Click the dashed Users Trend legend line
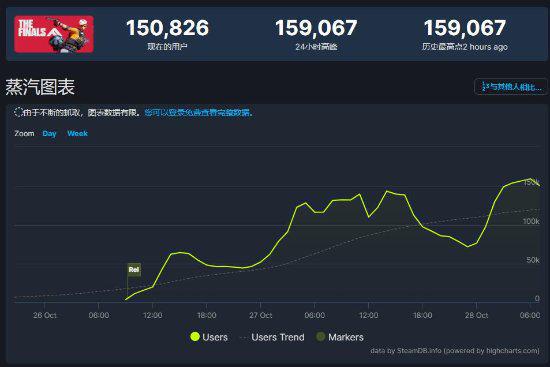The width and height of the screenshot is (550, 367). click(243, 338)
